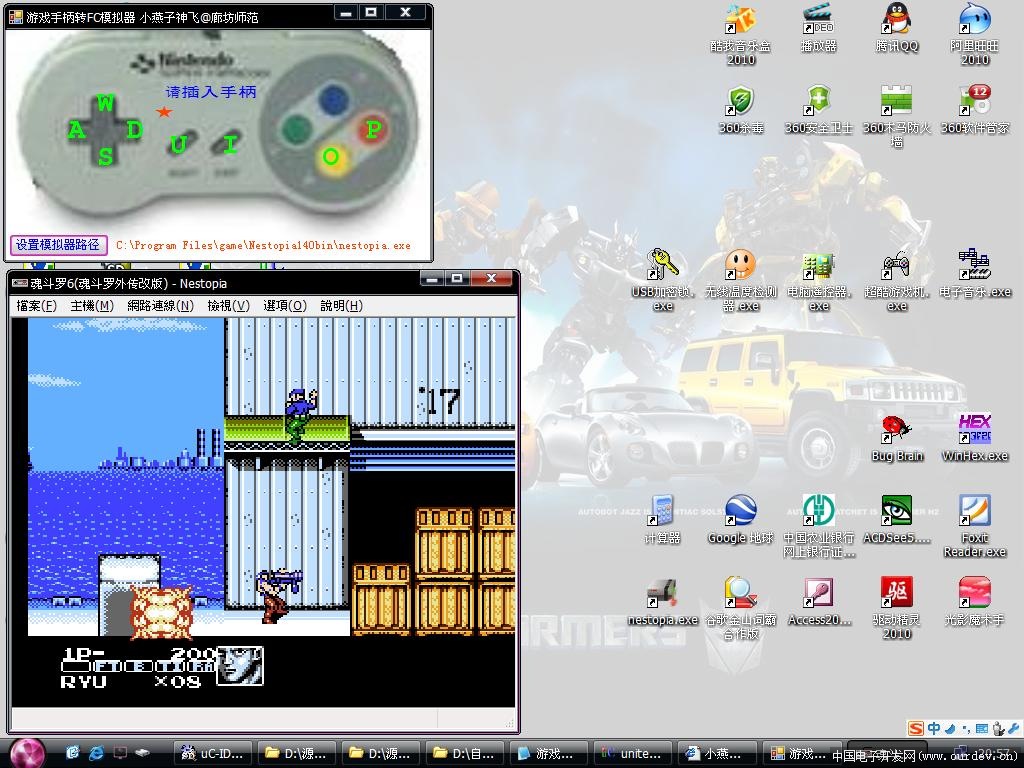Switch to the 小燕... taskbar button
1024x768 pixels.
[x=716, y=754]
